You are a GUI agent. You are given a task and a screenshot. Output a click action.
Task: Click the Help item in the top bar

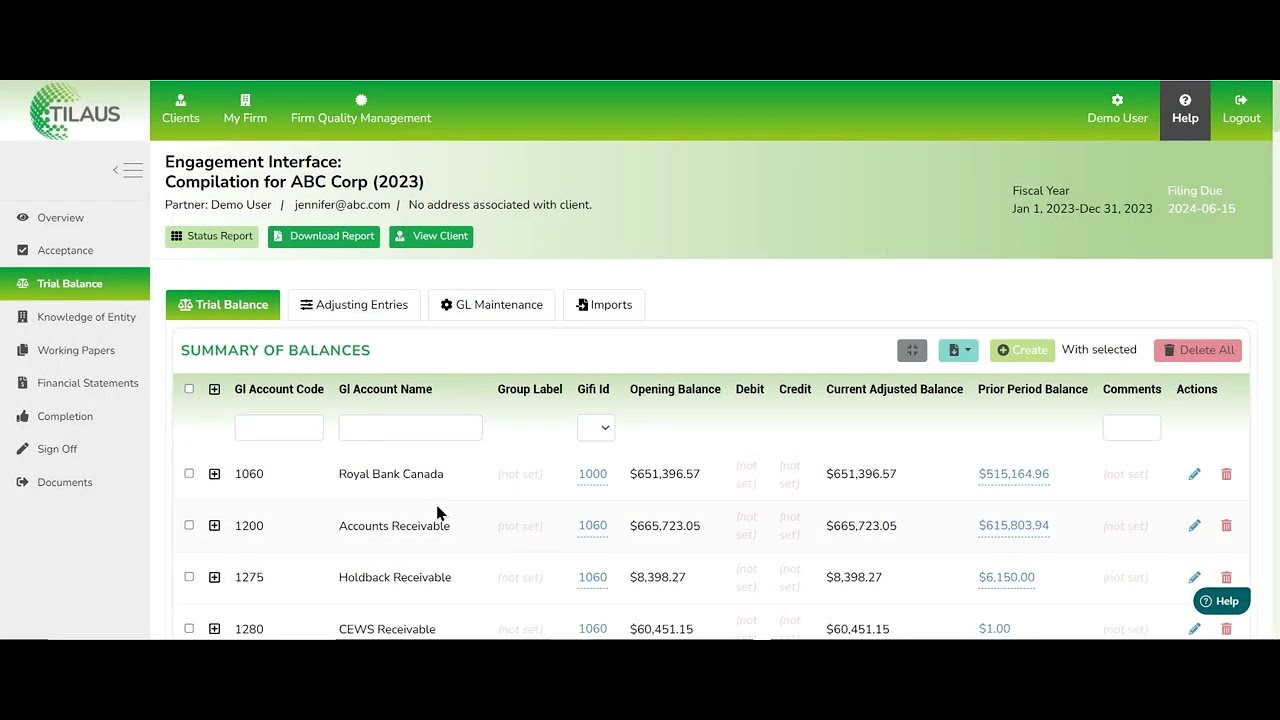[x=1185, y=110]
